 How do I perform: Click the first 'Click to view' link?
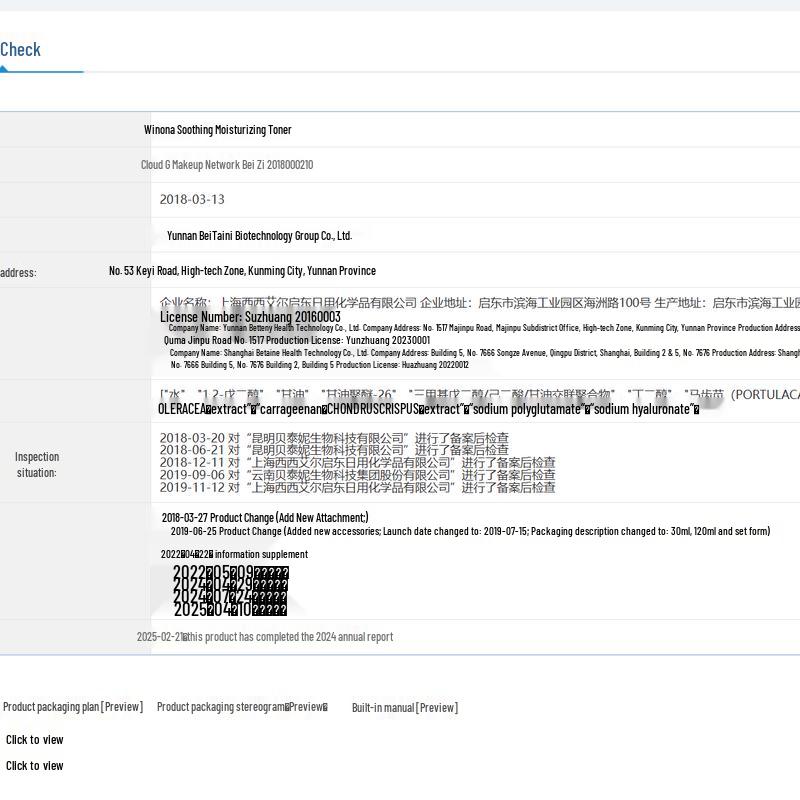34,740
